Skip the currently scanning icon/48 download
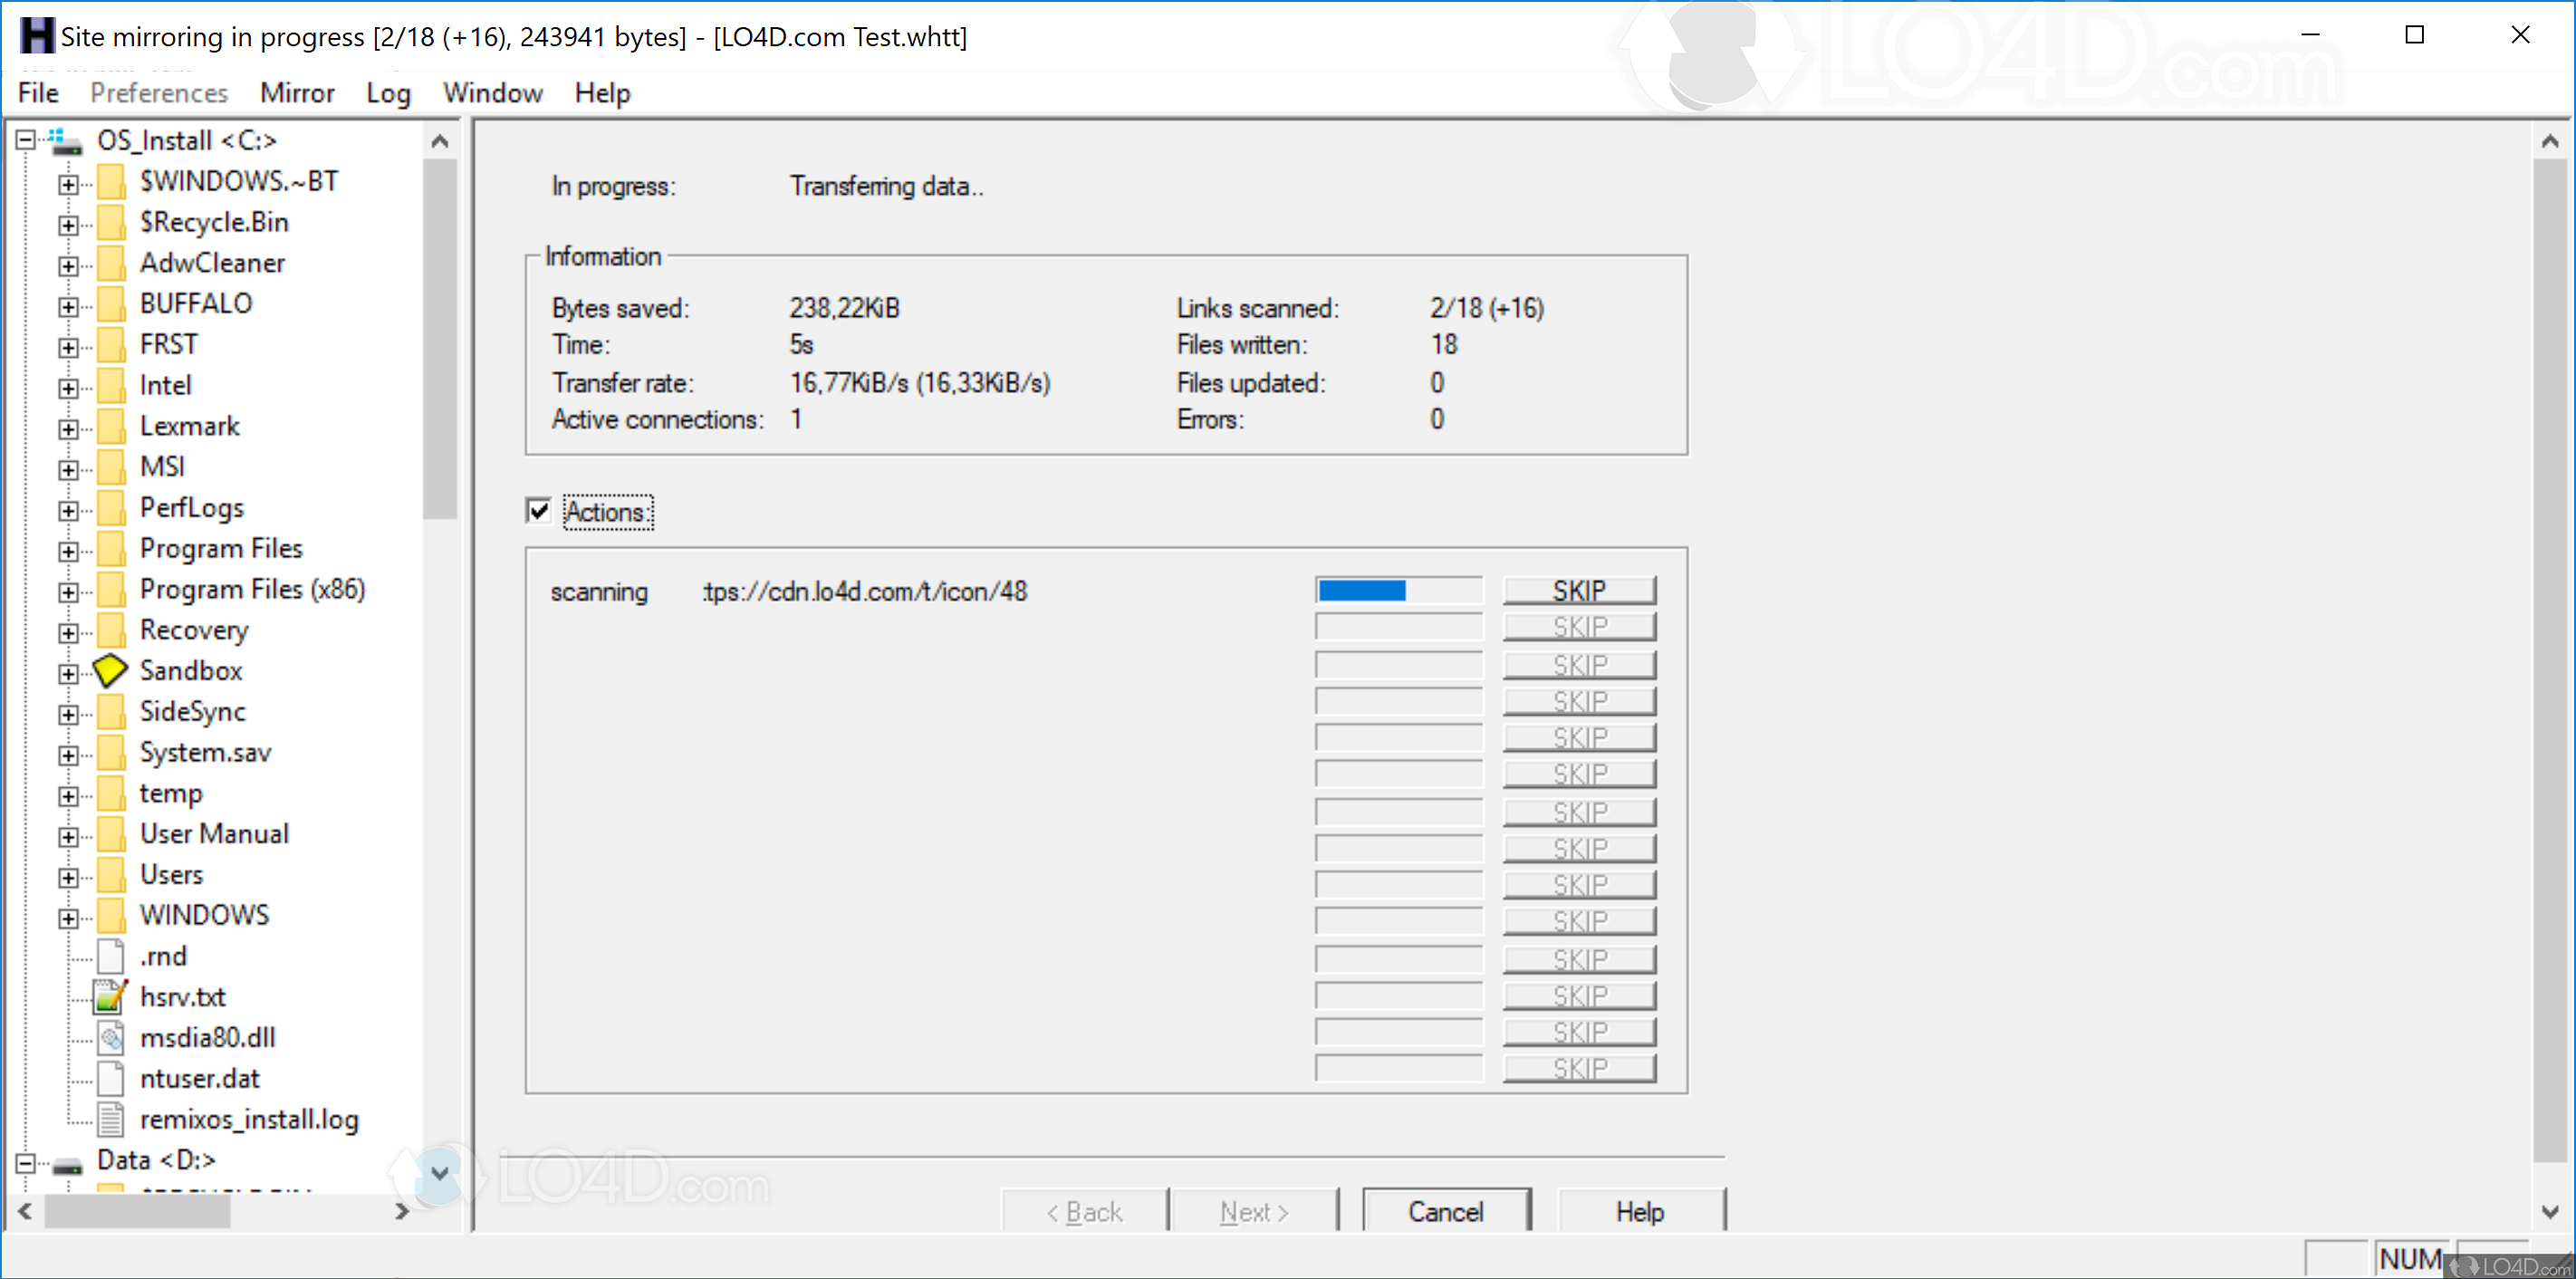Screen dimensions: 2576x1279 click(1578, 589)
